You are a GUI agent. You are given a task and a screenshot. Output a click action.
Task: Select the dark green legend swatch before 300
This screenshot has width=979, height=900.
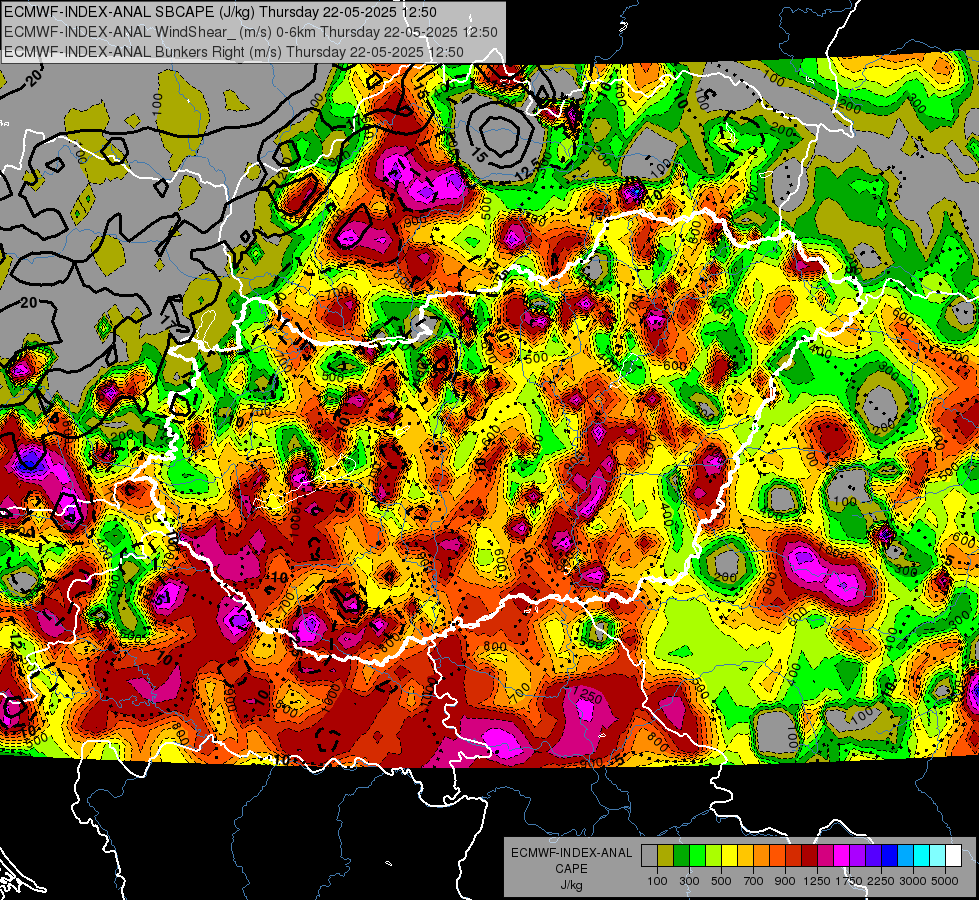tap(681, 856)
